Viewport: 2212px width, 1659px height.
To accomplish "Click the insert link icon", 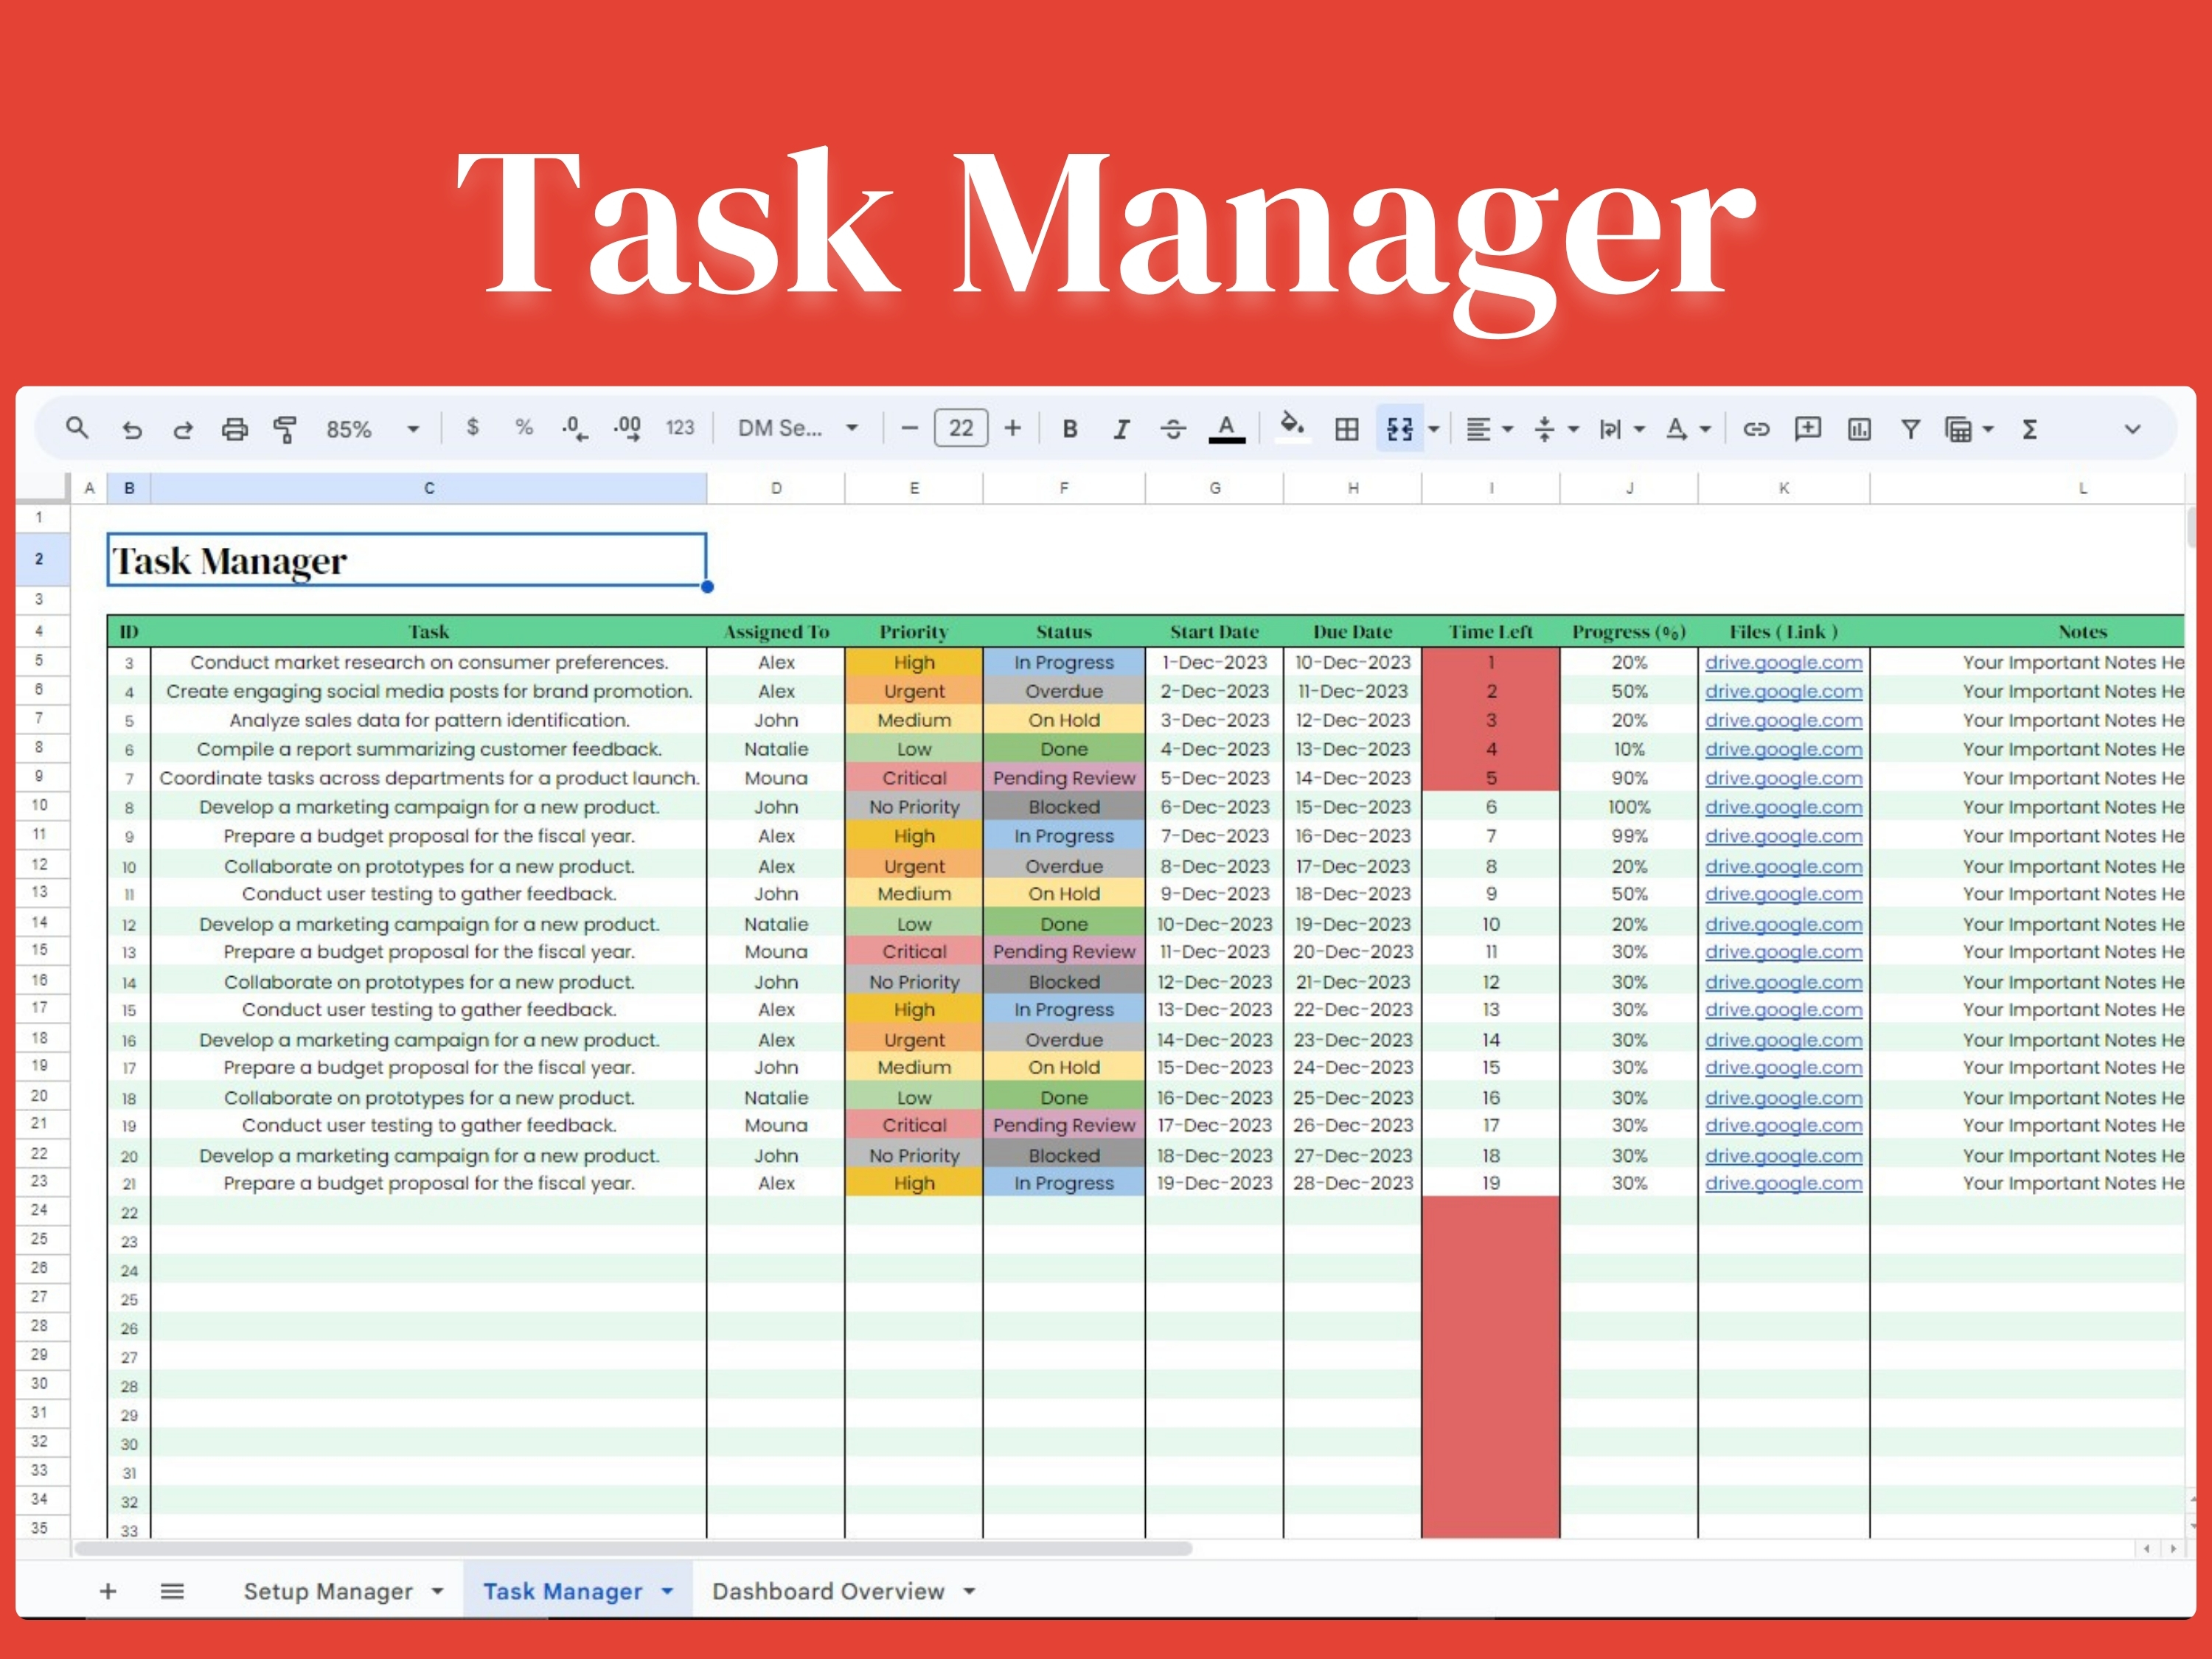I will point(1756,429).
